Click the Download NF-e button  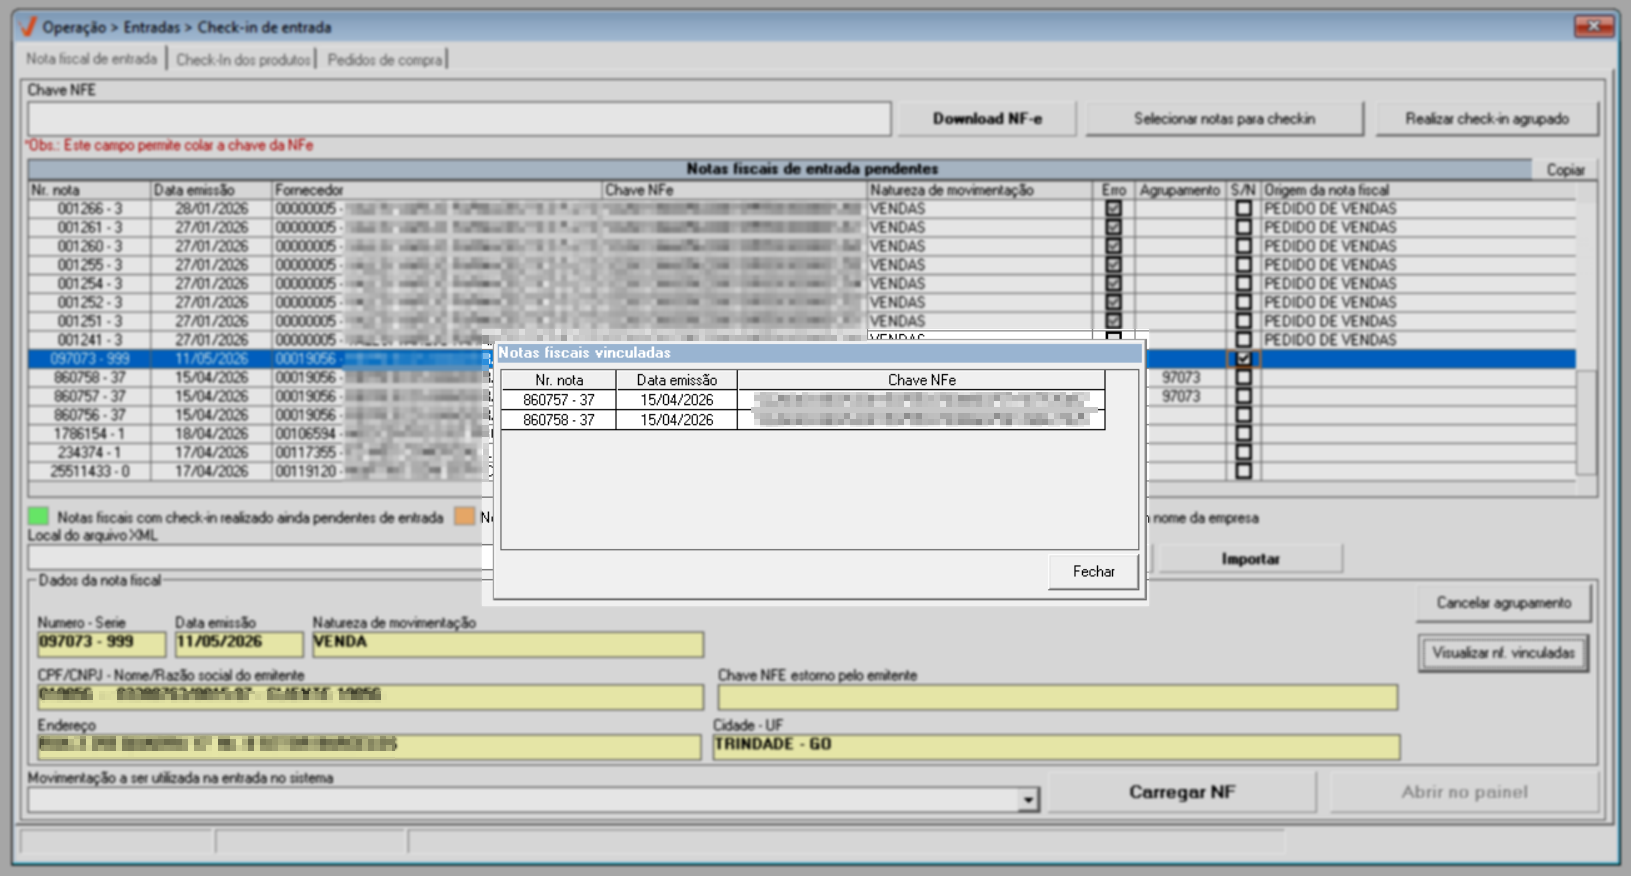(987, 118)
